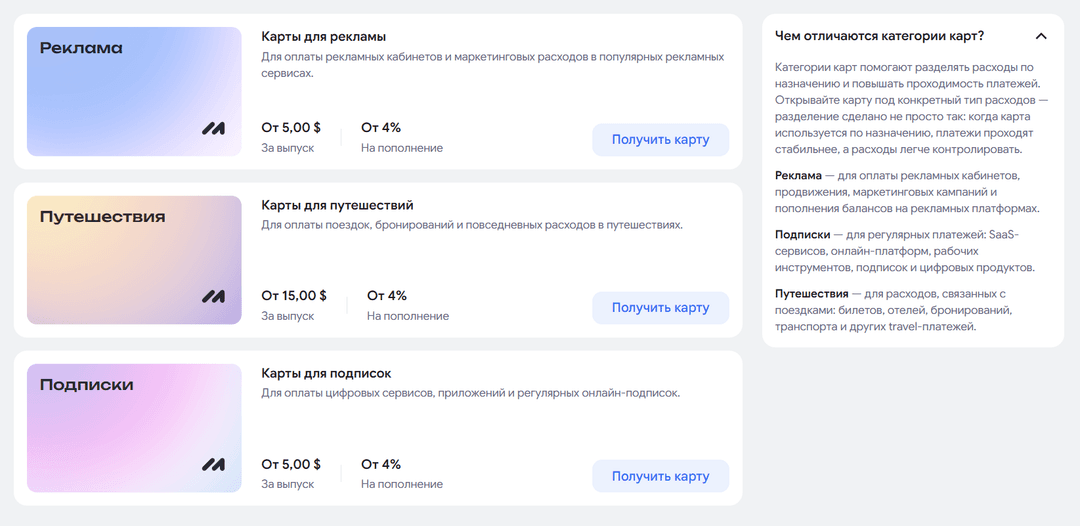This screenshot has width=1080, height=526.
Task: Get a card for subscriptions
Action: [x=661, y=476]
